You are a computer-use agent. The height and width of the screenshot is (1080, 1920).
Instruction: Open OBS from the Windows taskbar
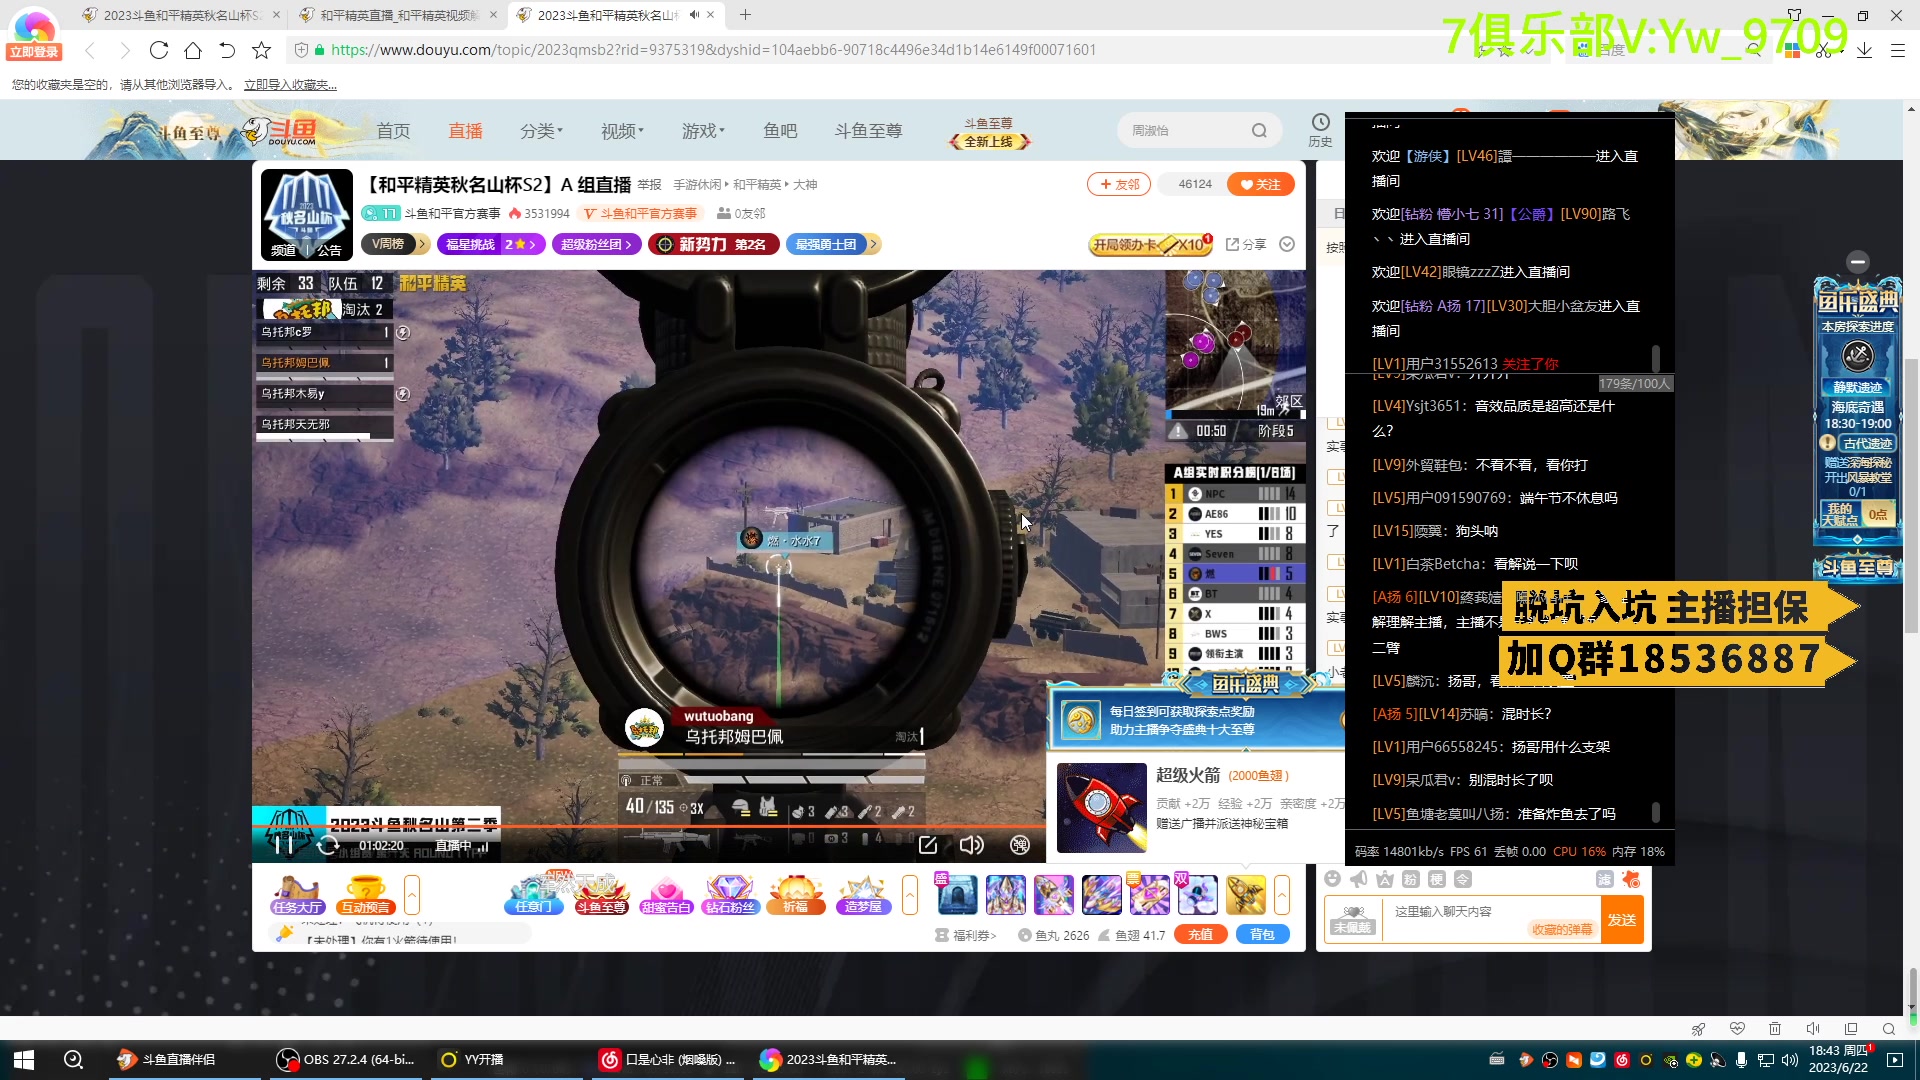coord(345,1060)
